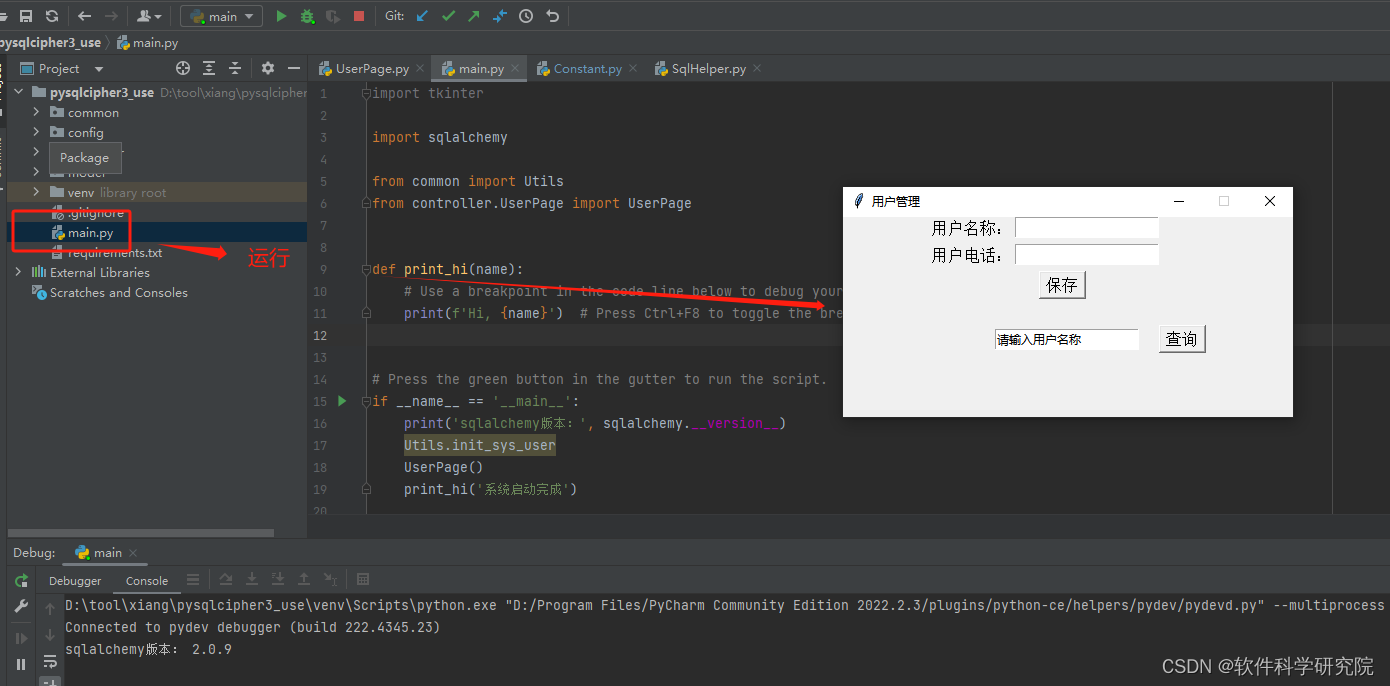Save all files with the floppy disk icon
This screenshot has width=1390, height=686.
tap(27, 16)
